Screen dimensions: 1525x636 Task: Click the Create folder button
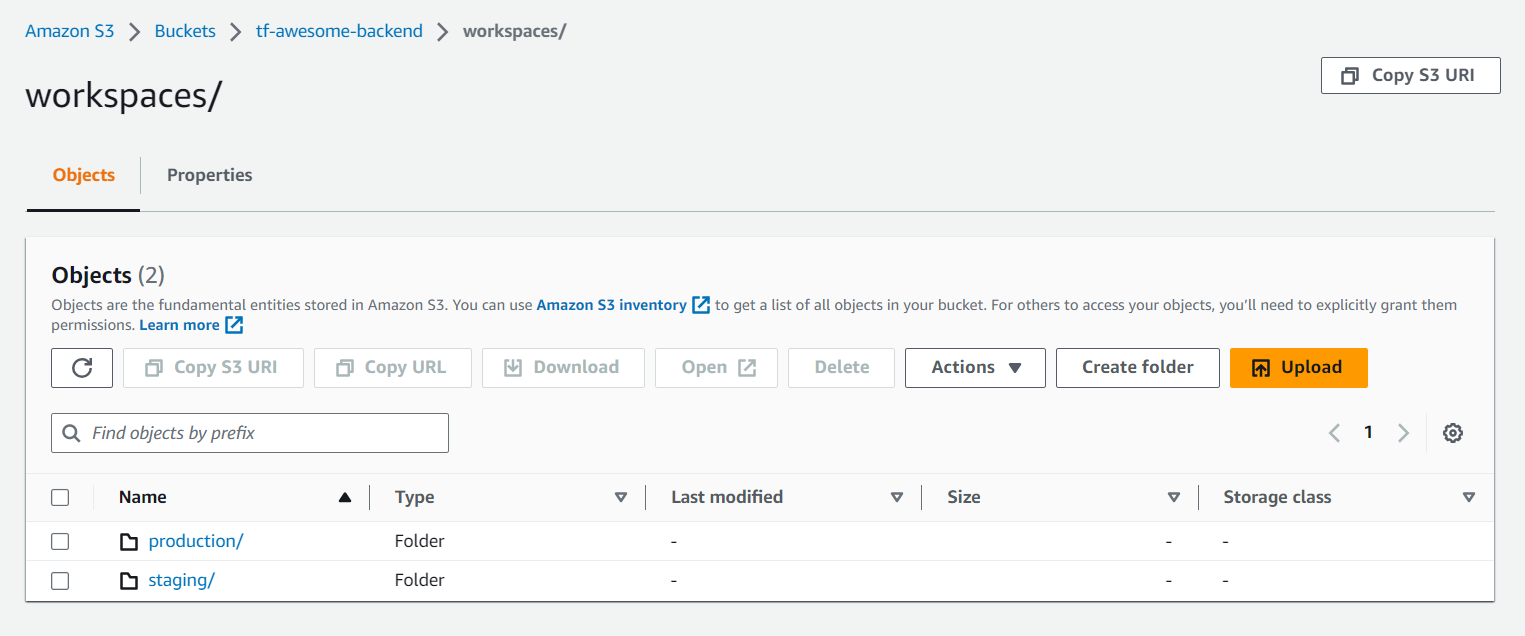(x=1137, y=368)
